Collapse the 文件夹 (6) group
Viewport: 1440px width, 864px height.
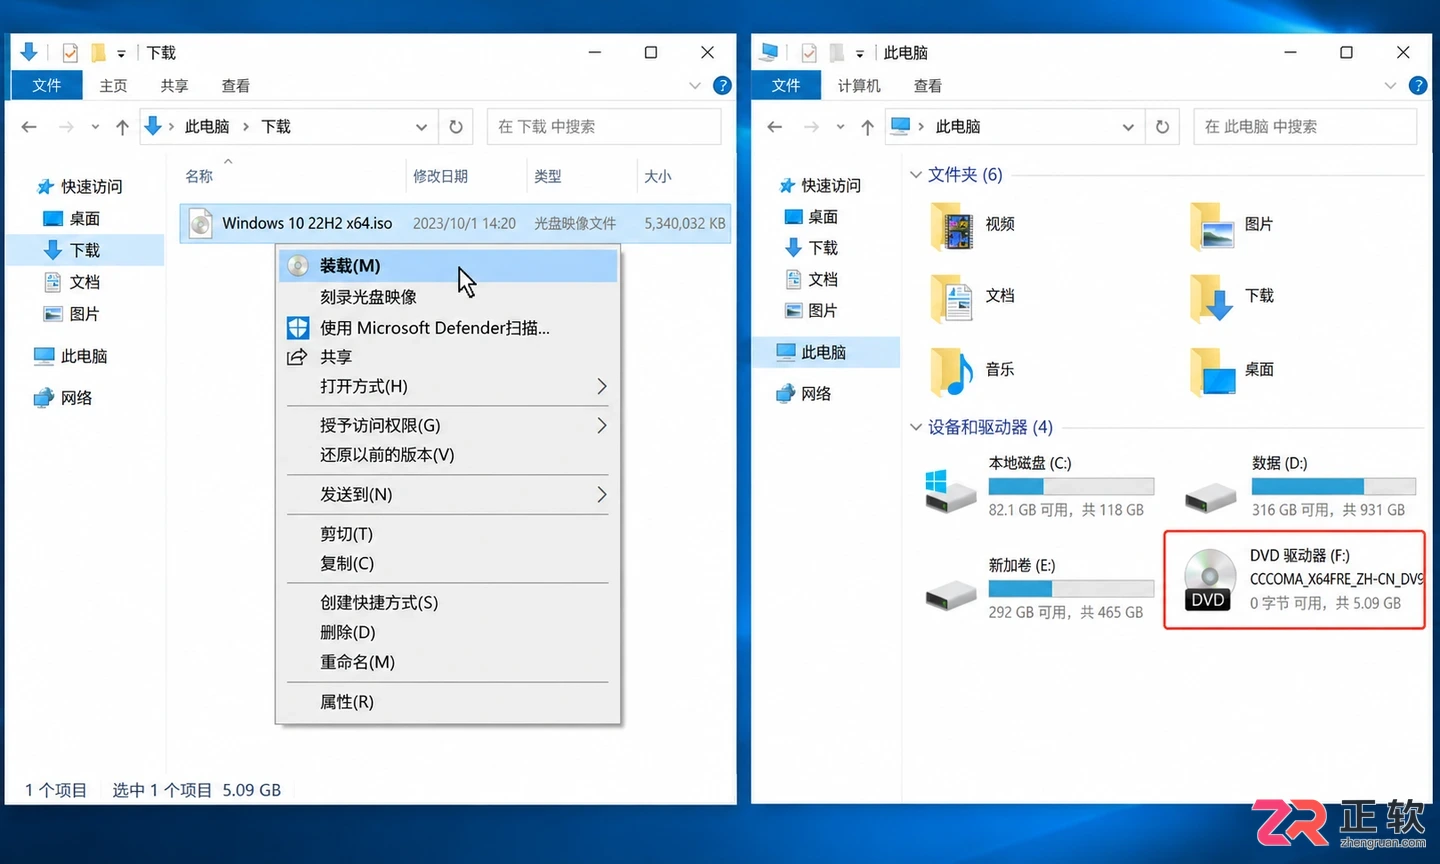coord(915,175)
